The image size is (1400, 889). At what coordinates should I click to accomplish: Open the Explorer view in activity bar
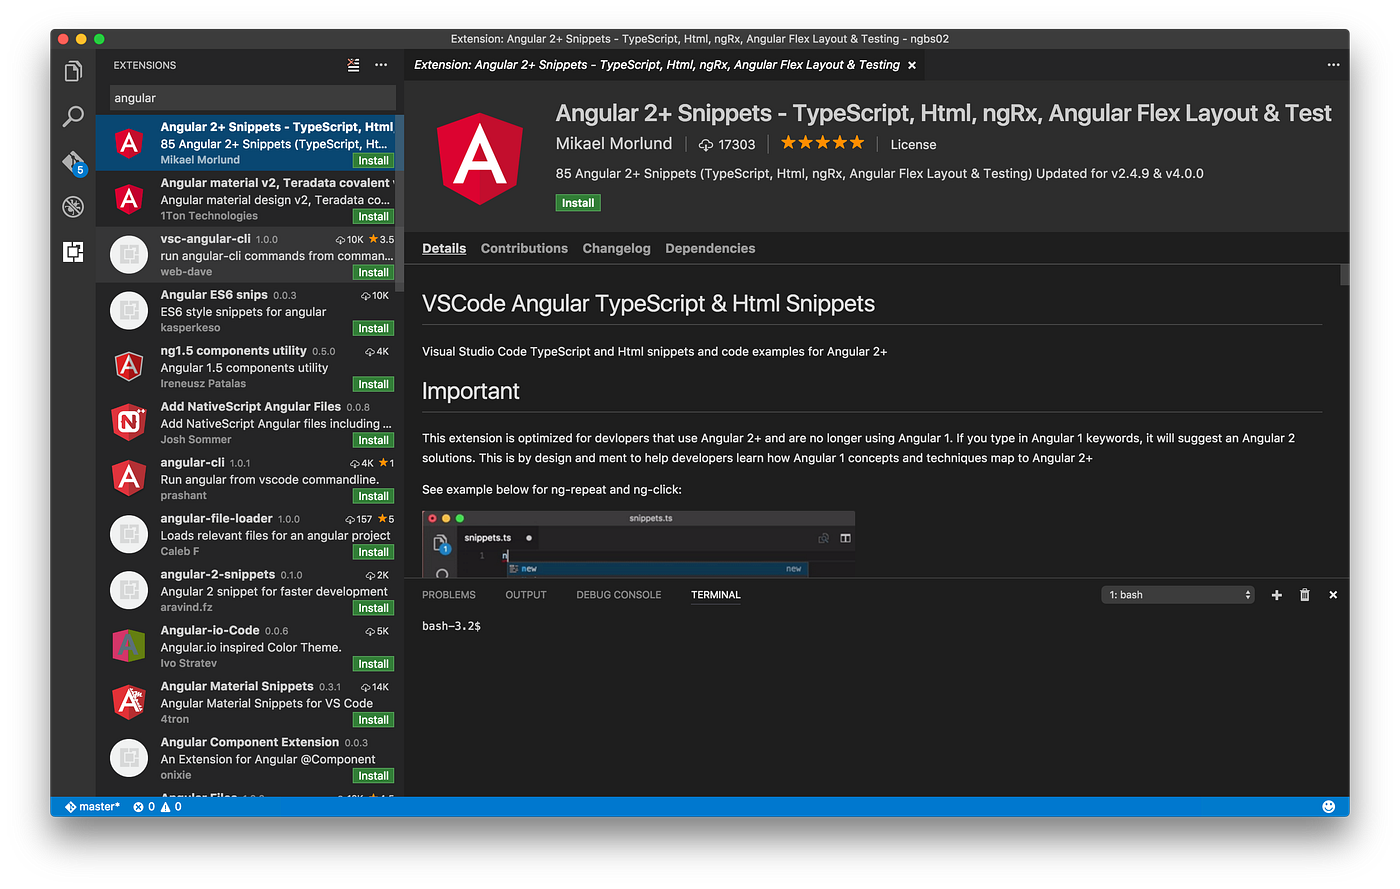point(73,72)
